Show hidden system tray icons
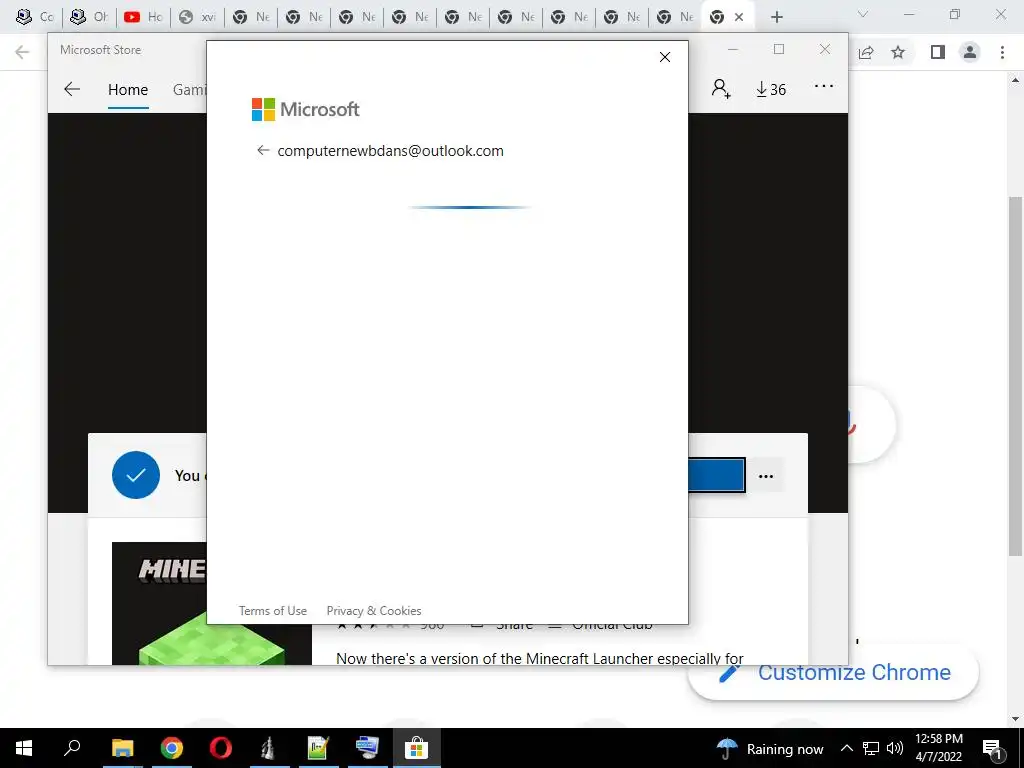Viewport: 1024px width, 768px height. tap(846, 748)
